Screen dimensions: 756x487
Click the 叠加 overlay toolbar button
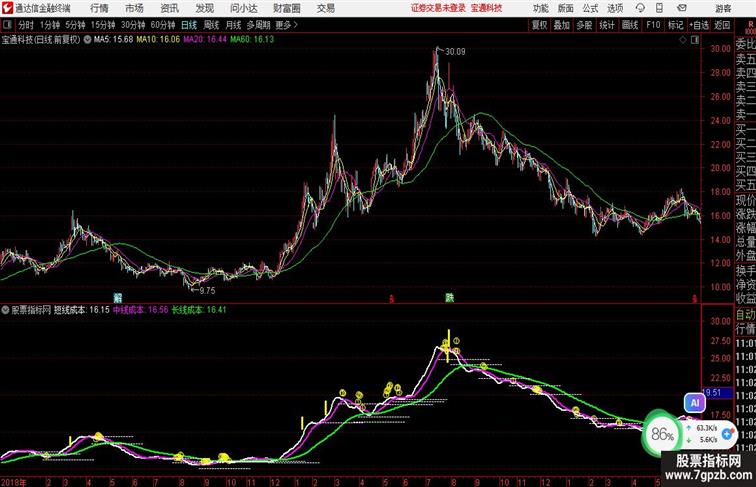click(x=562, y=25)
